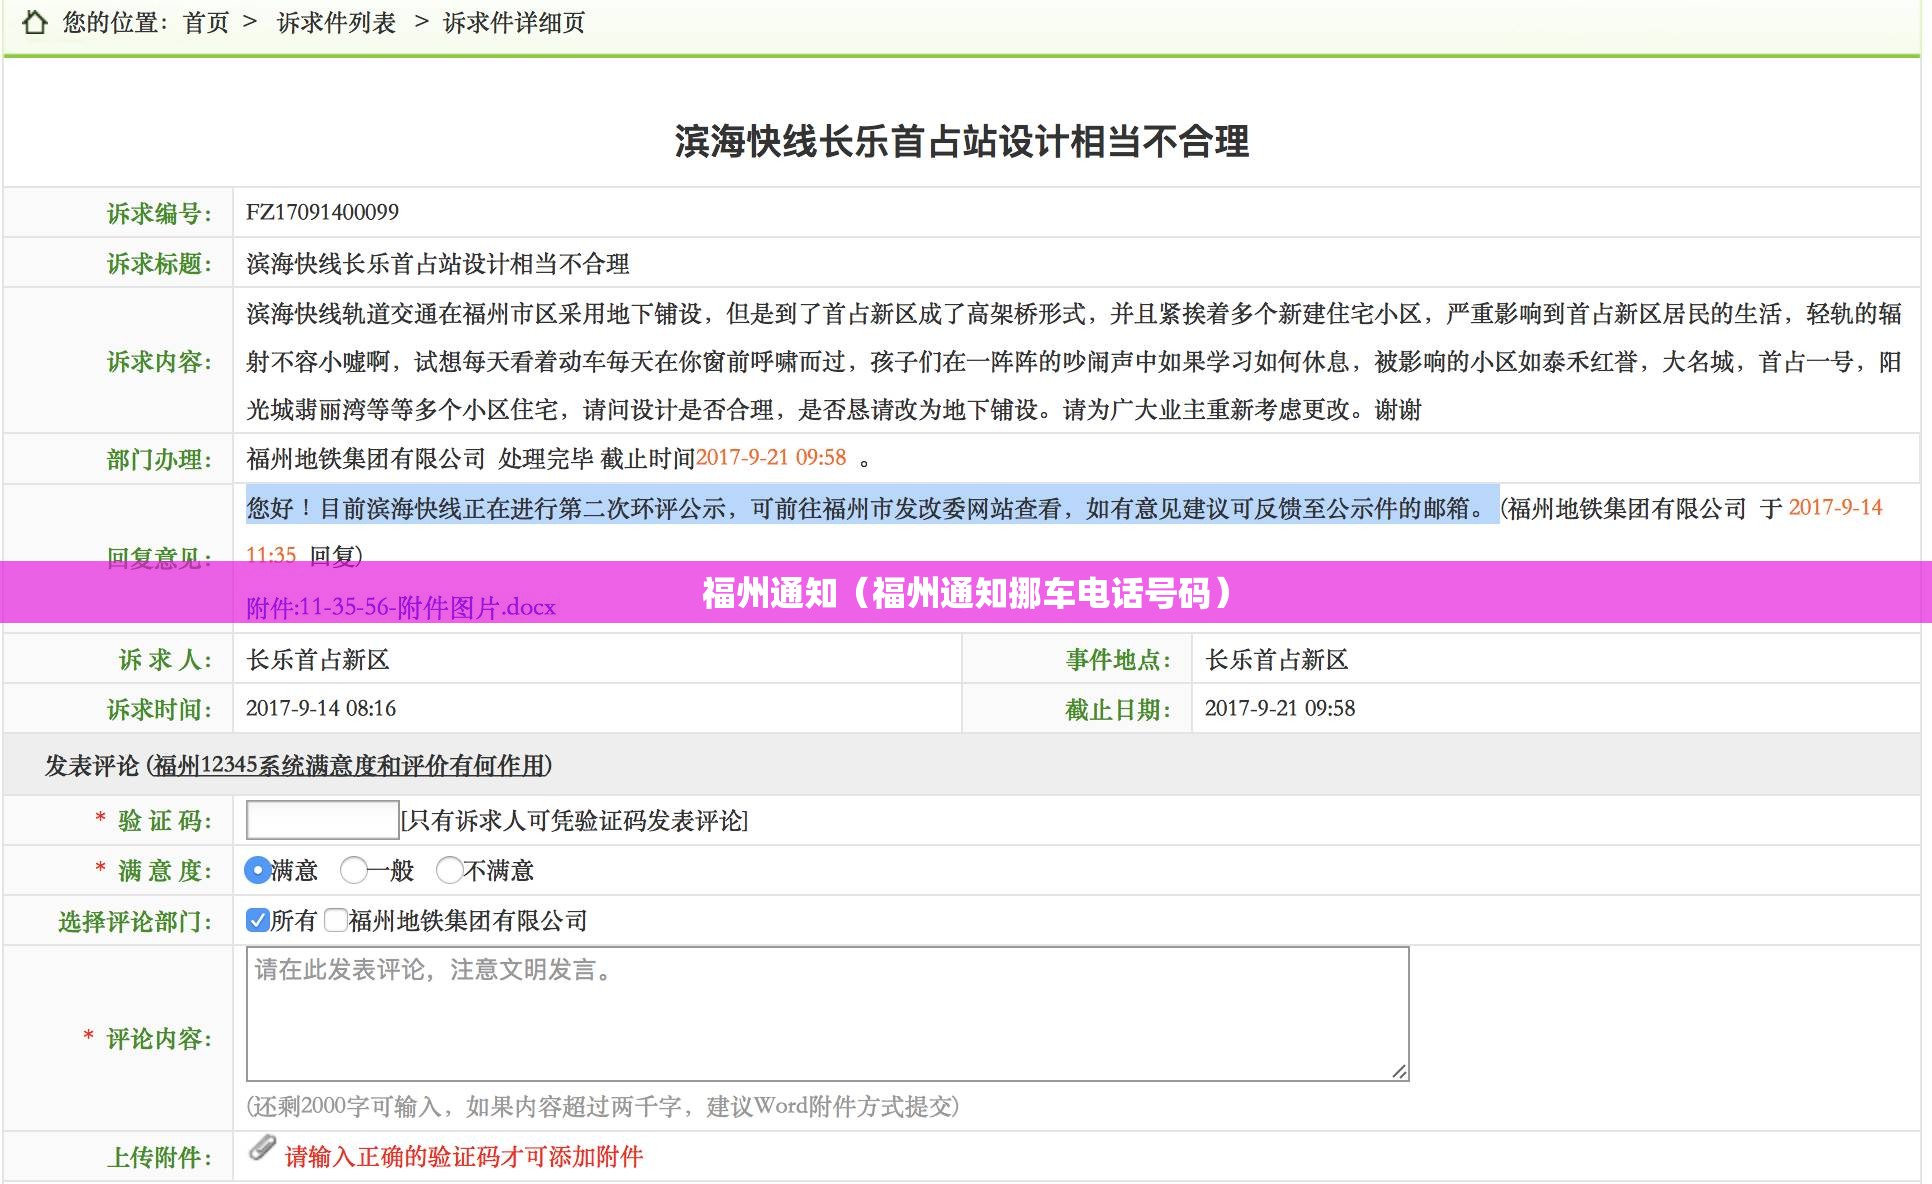Click the paperclip attachment icon
Viewport: 1932px width, 1184px height.
point(262,1149)
